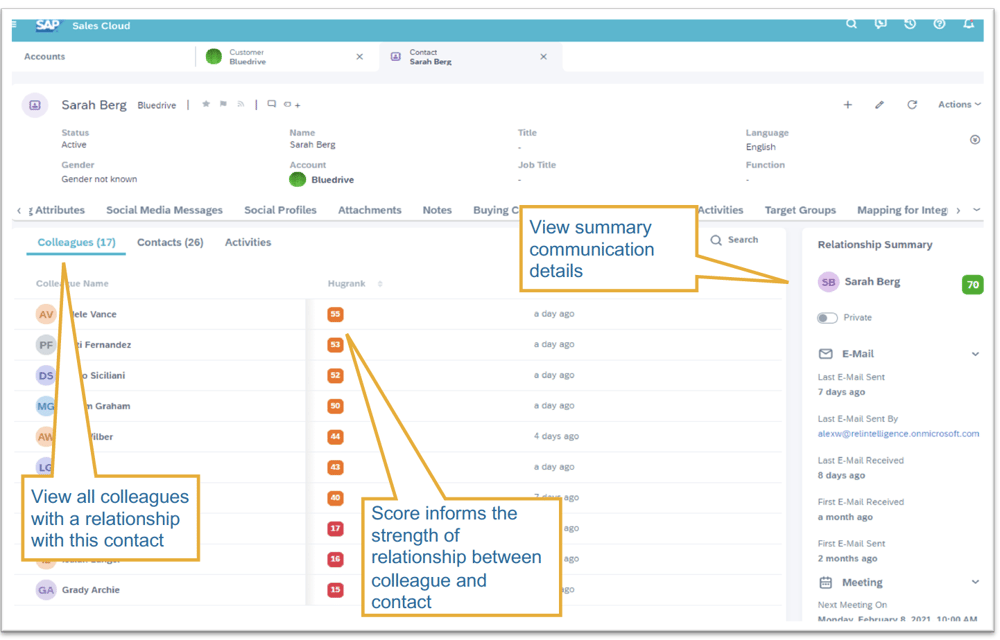Click the E-Mail envelope icon
Screen dimensions: 1000x640
click(826, 354)
